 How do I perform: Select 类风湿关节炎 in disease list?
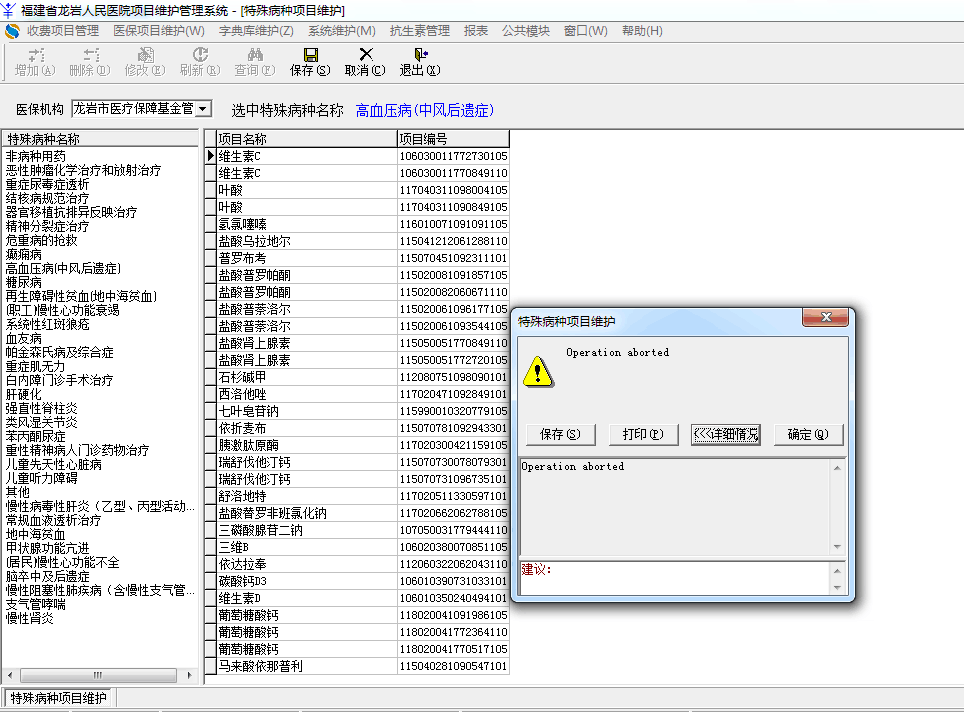point(41,422)
